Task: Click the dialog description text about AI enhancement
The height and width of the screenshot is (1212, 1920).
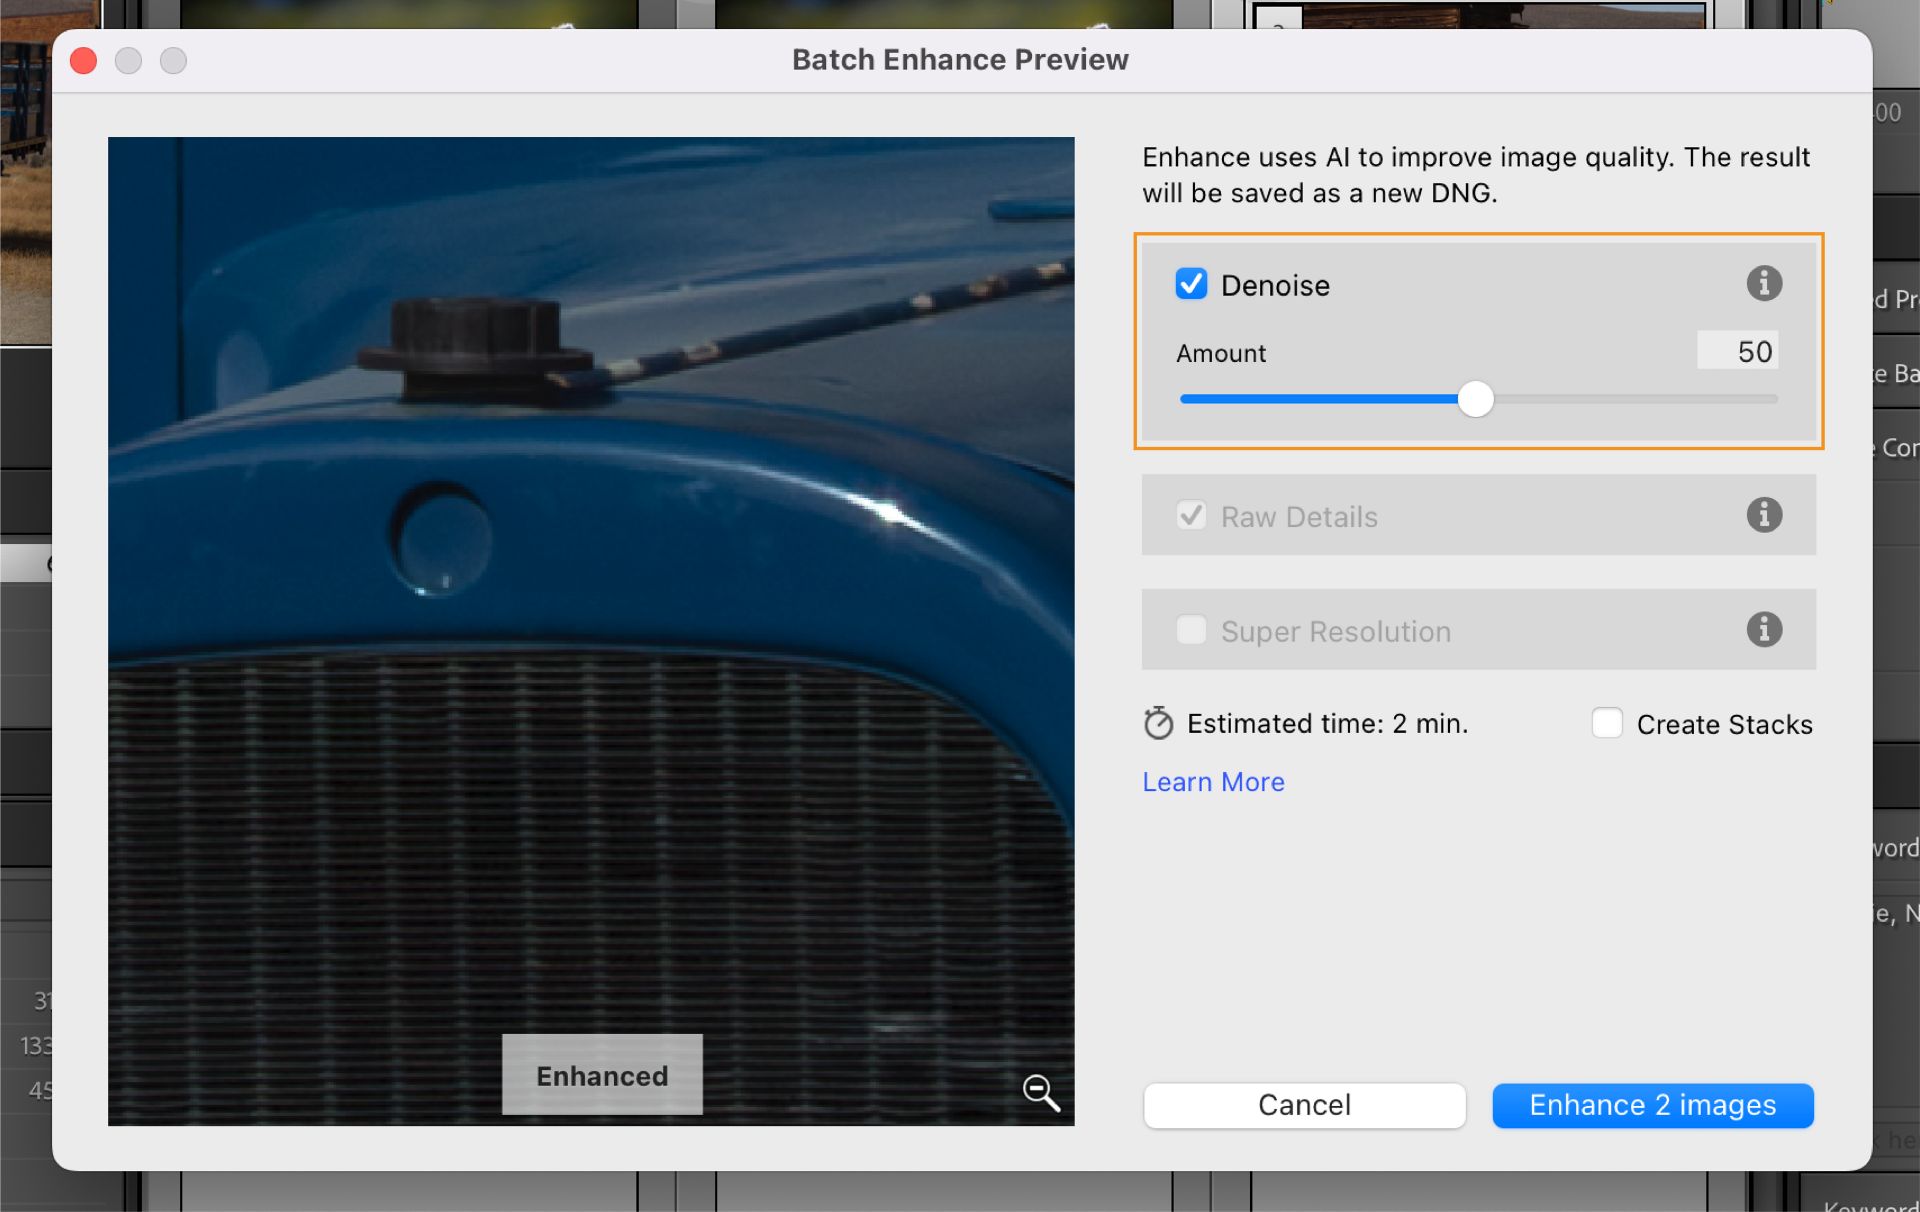Action: 1475,175
